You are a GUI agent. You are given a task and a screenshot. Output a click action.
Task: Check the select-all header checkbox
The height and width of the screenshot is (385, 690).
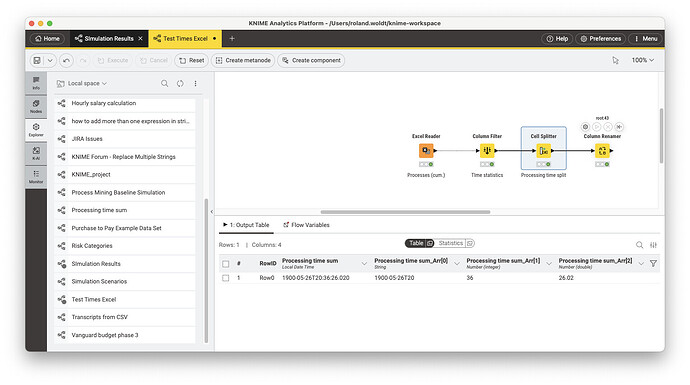tap(226, 264)
